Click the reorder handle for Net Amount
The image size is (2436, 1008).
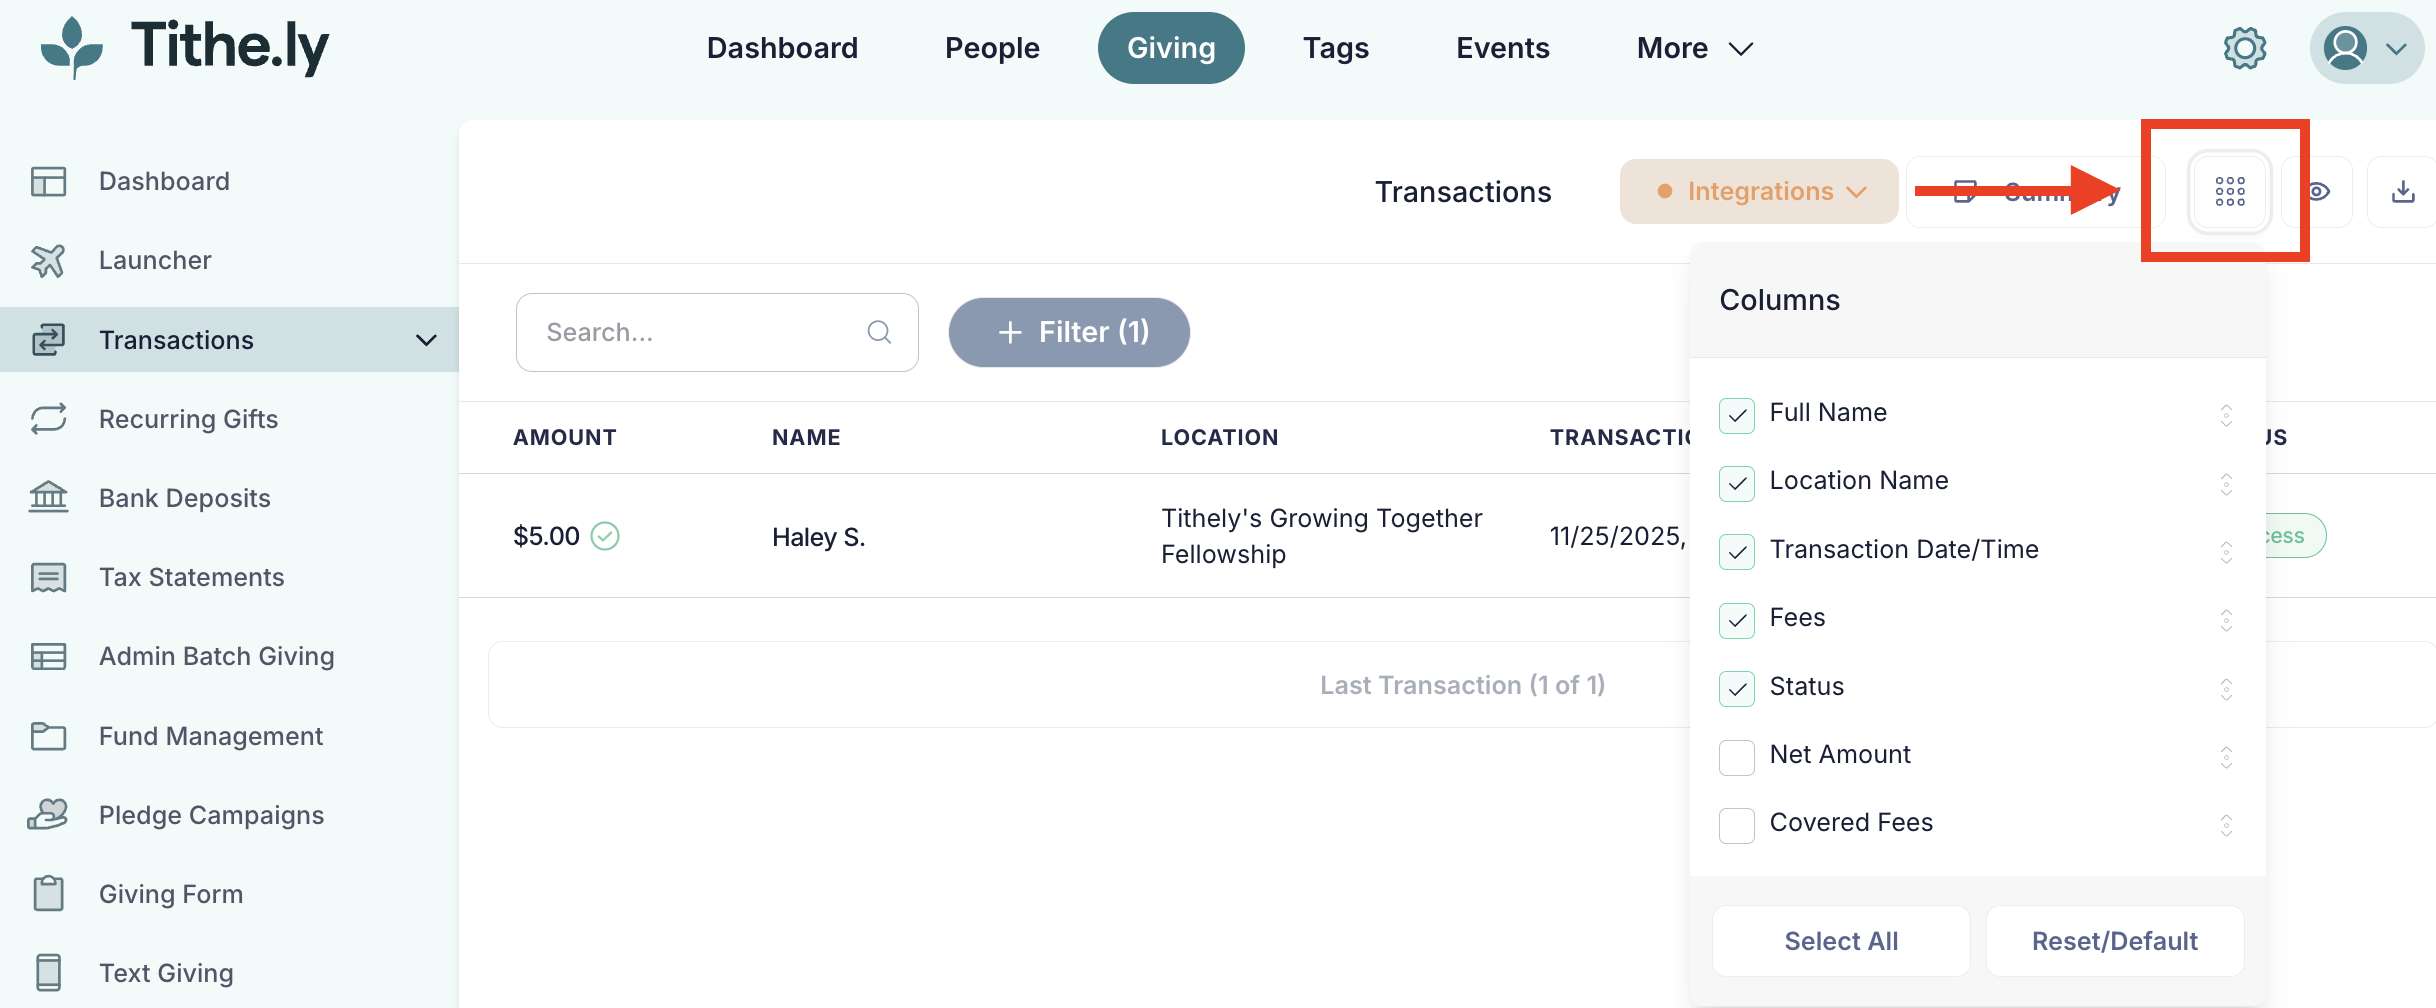pyautogui.click(x=2226, y=757)
